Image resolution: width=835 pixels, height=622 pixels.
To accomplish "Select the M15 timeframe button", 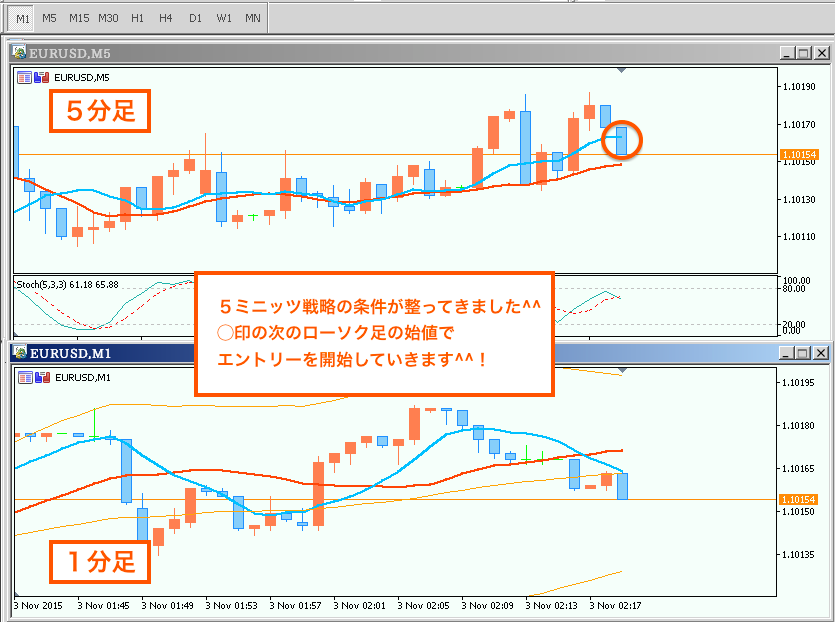I will point(79,18).
